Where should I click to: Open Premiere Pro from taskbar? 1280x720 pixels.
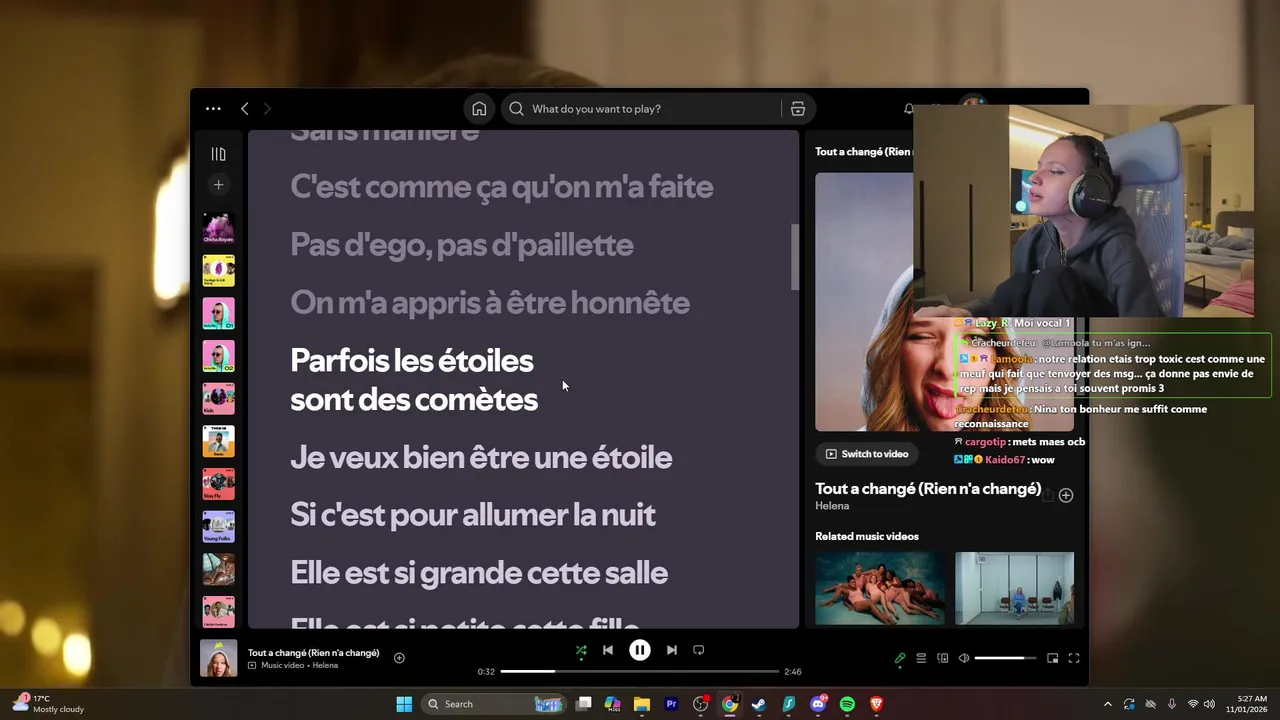click(x=671, y=704)
